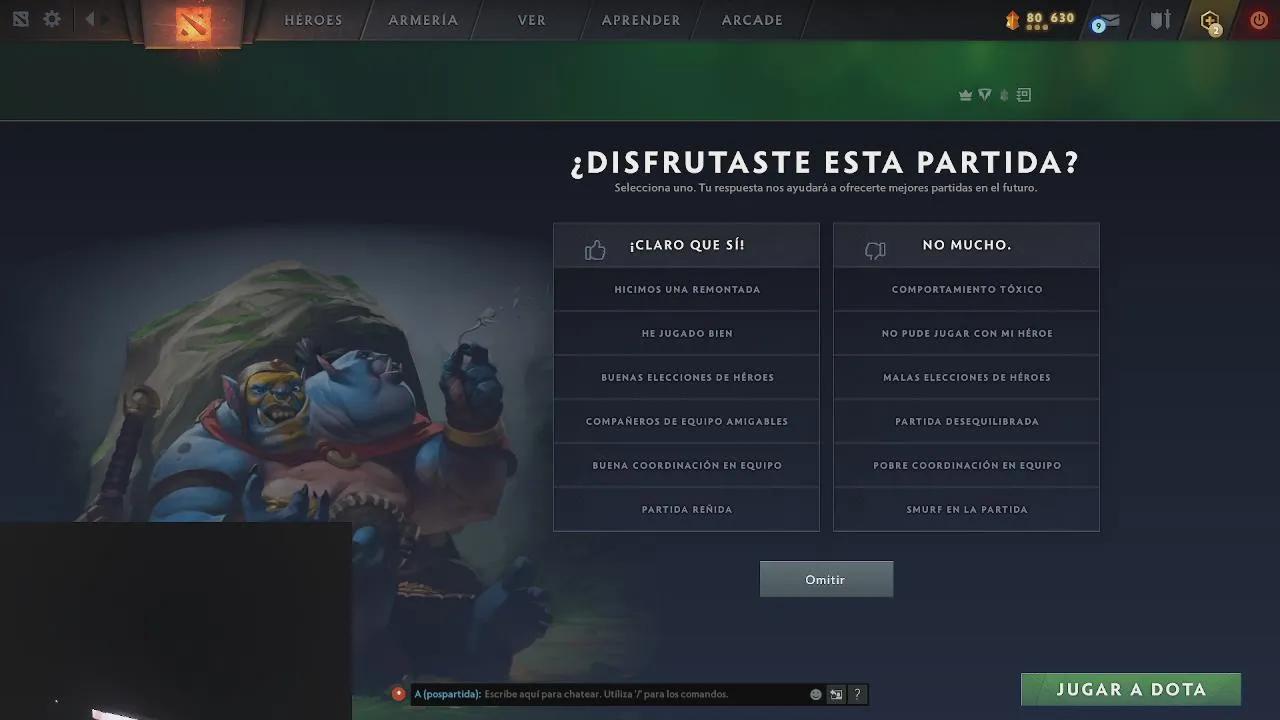
Task: Select the thumbs down No mucho option
Action: click(966, 245)
